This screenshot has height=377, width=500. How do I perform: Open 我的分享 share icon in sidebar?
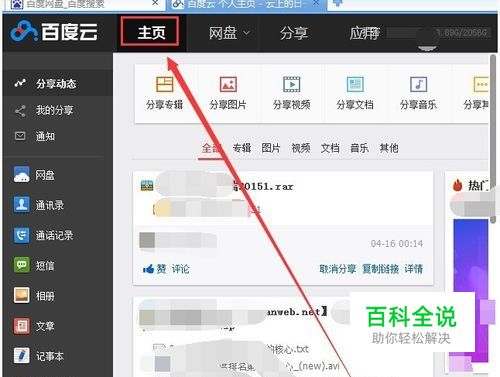tap(20, 110)
